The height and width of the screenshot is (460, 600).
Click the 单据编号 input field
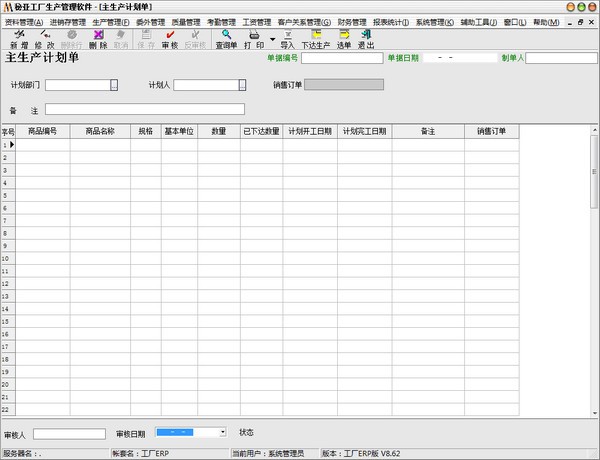(342, 58)
